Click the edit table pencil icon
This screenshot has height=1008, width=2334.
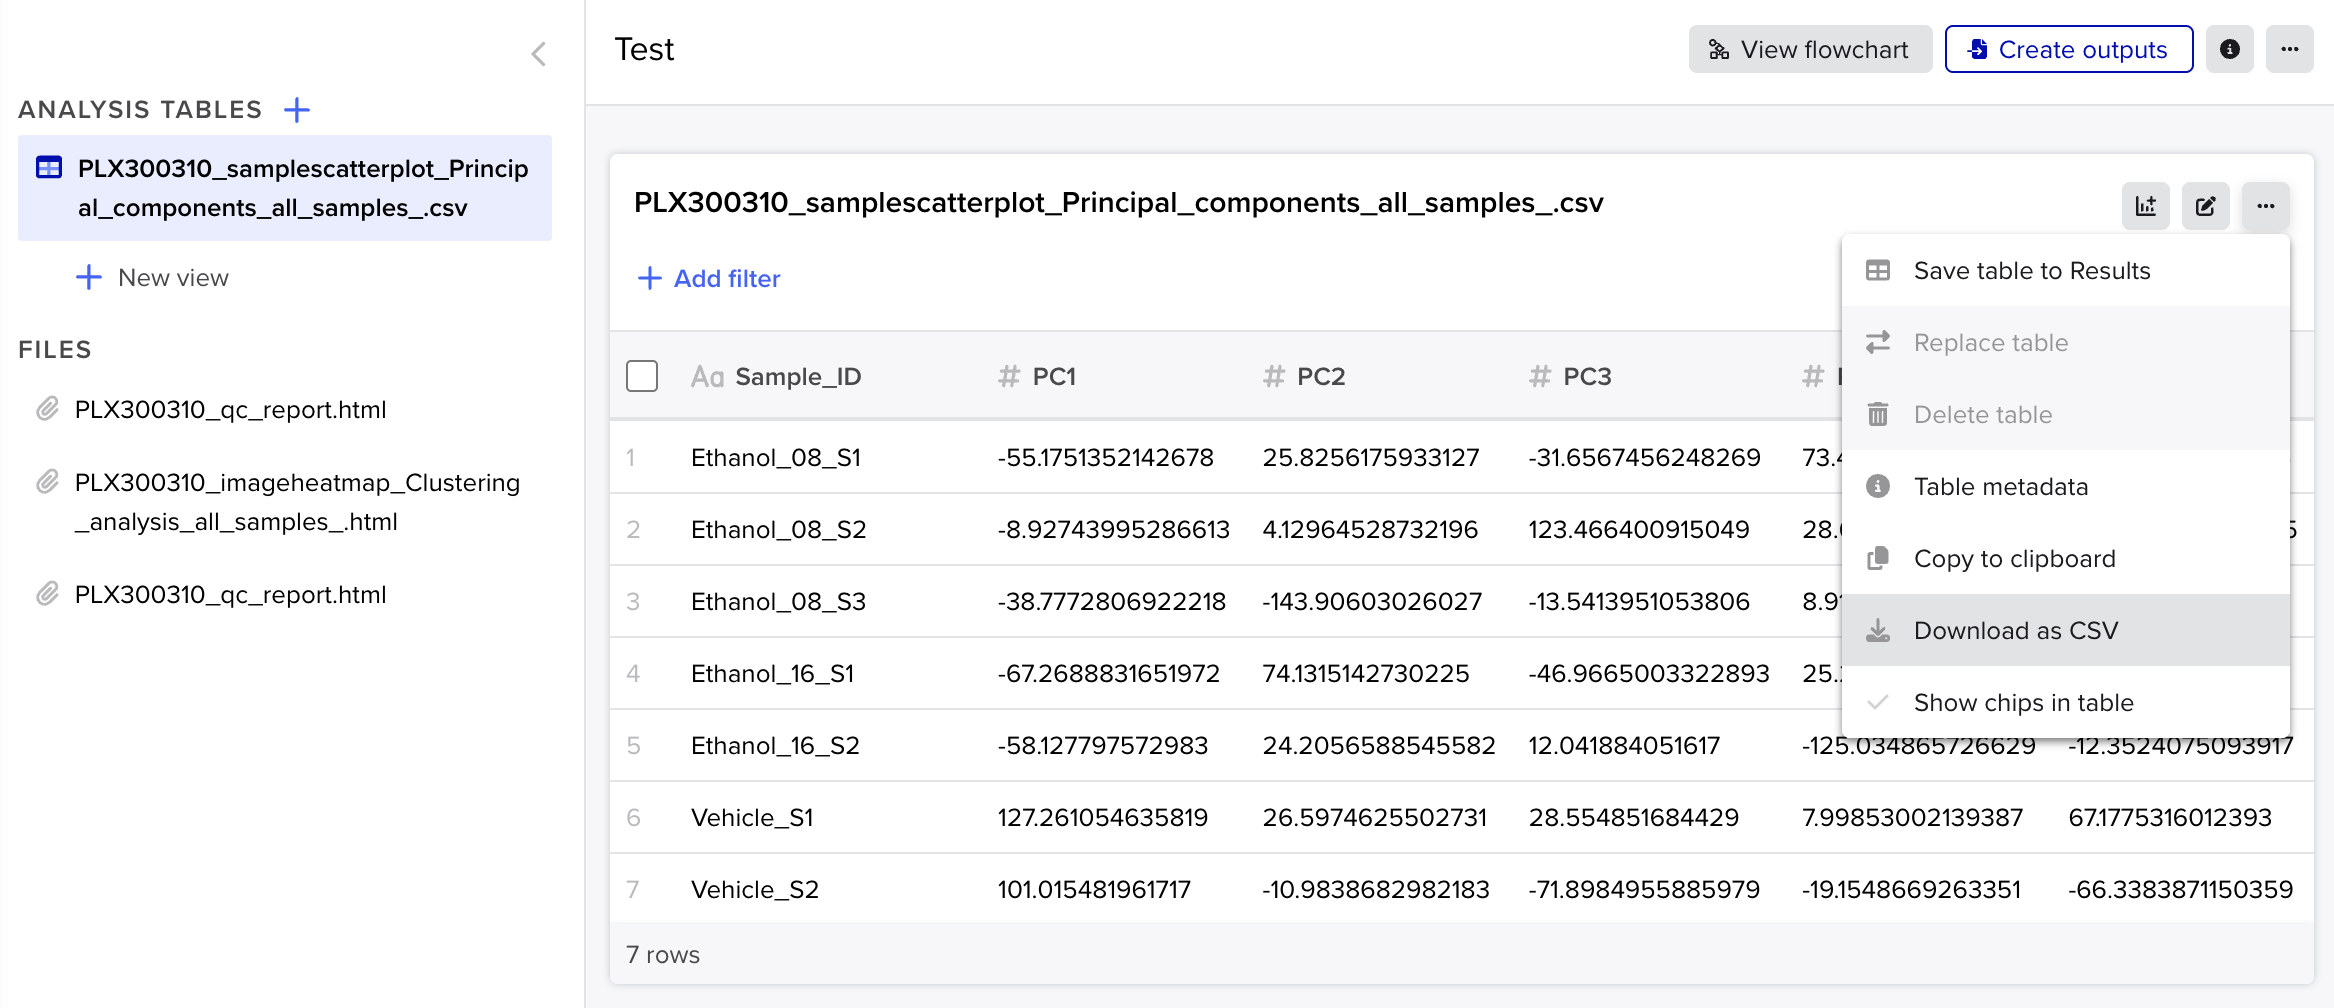click(x=2205, y=206)
